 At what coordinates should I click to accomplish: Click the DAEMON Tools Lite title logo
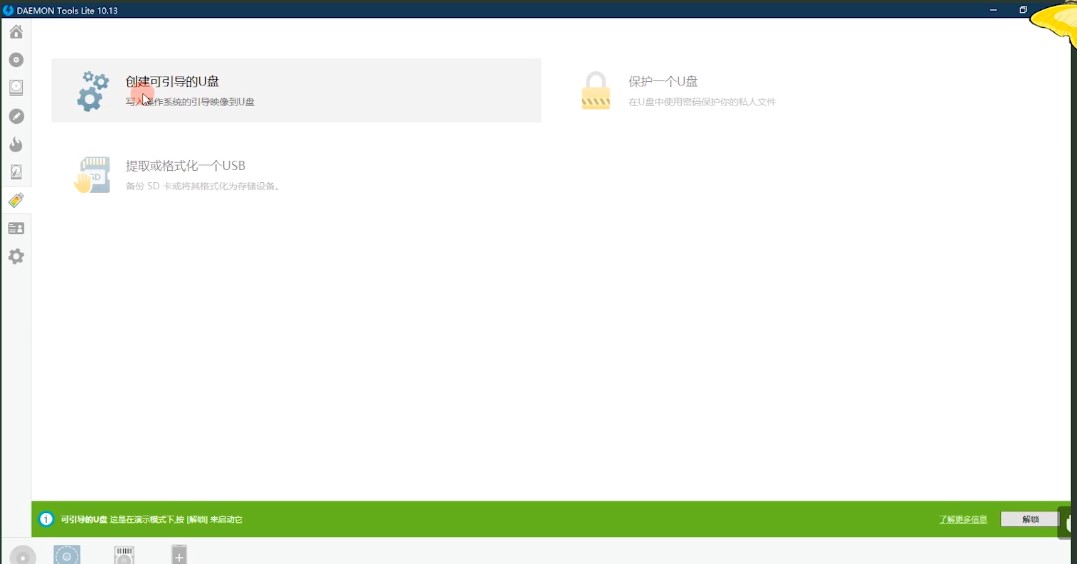coord(8,10)
